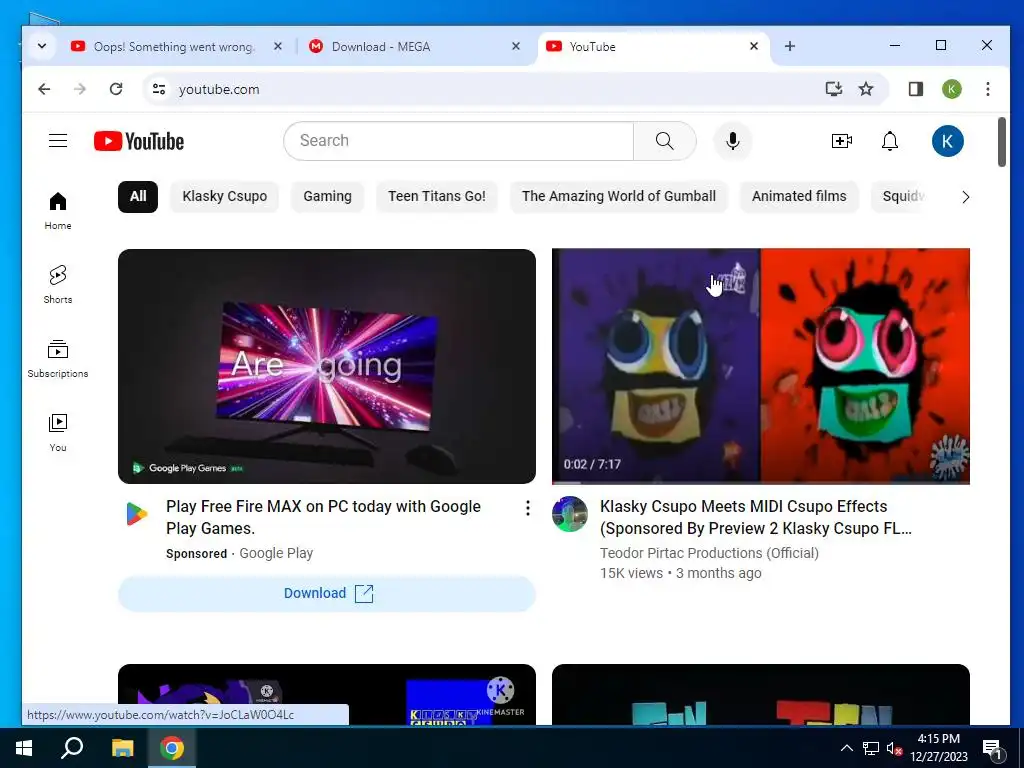This screenshot has width=1024, height=768.
Task: Open Windows taskbar search
Action: [72, 748]
